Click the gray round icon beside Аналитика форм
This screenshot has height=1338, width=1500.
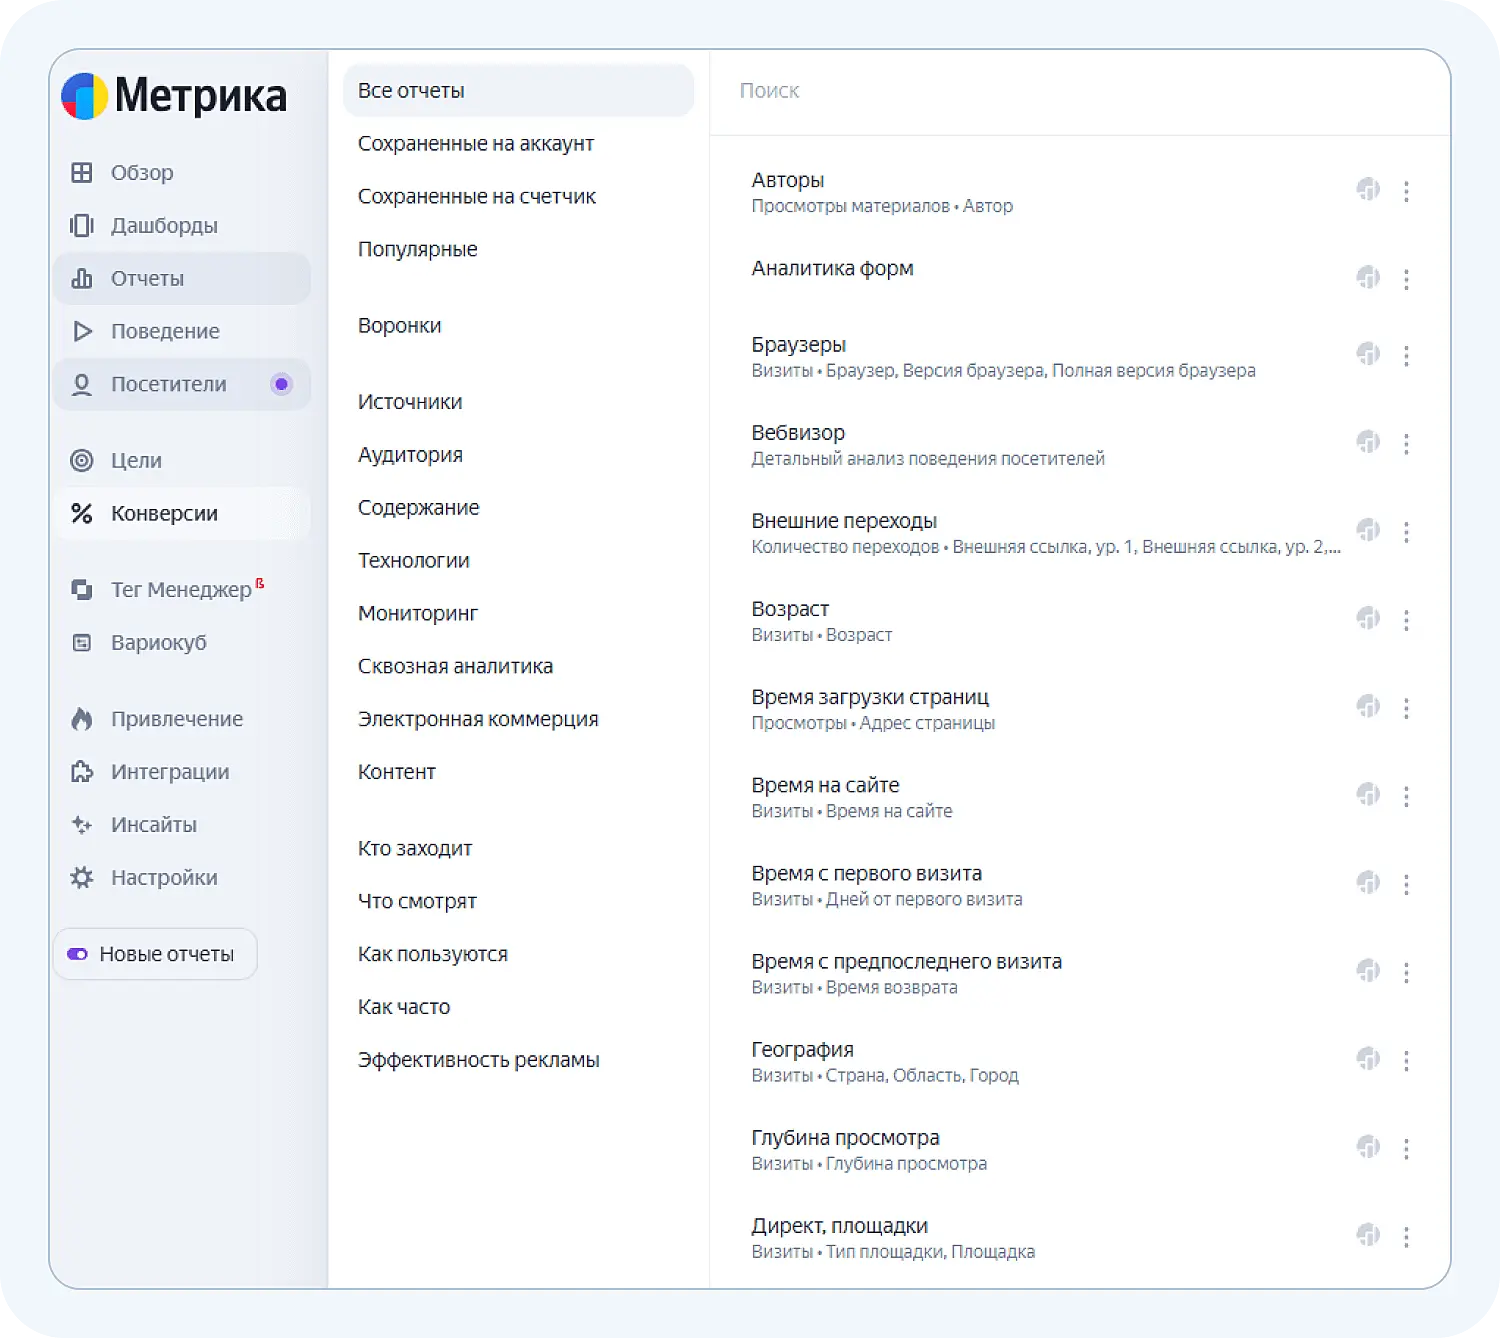(1368, 277)
